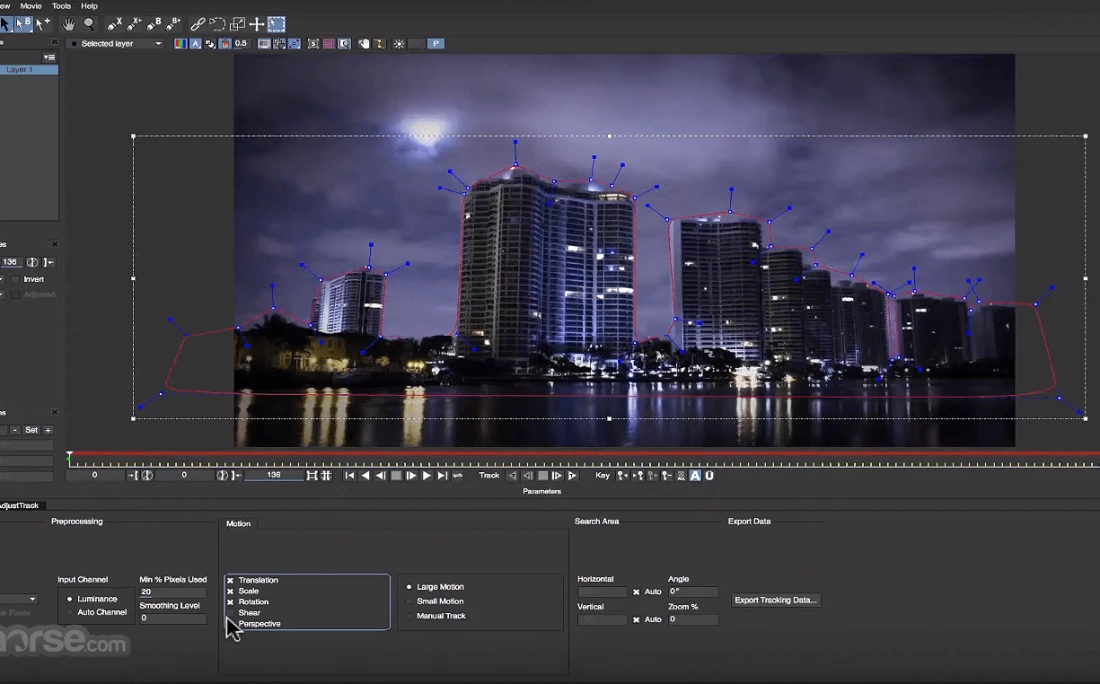Click the link layers chain icon
This screenshot has height=684, width=1100.
(197, 24)
